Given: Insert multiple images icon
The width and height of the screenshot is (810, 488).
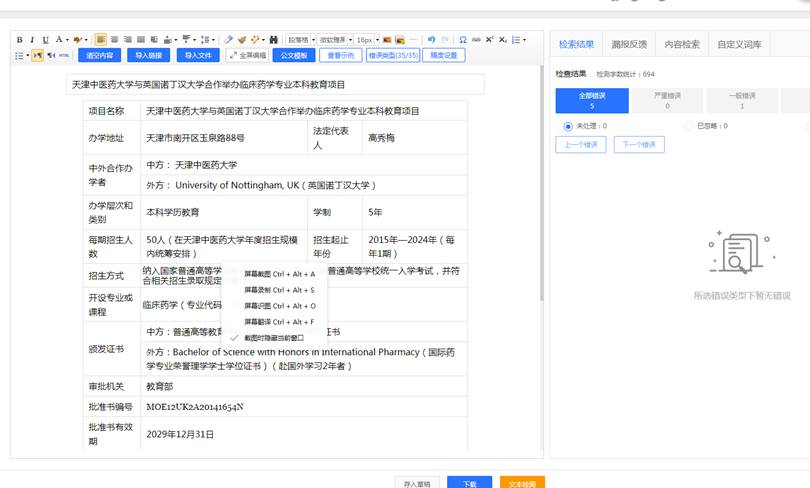Looking at the screenshot, I should 400,40.
